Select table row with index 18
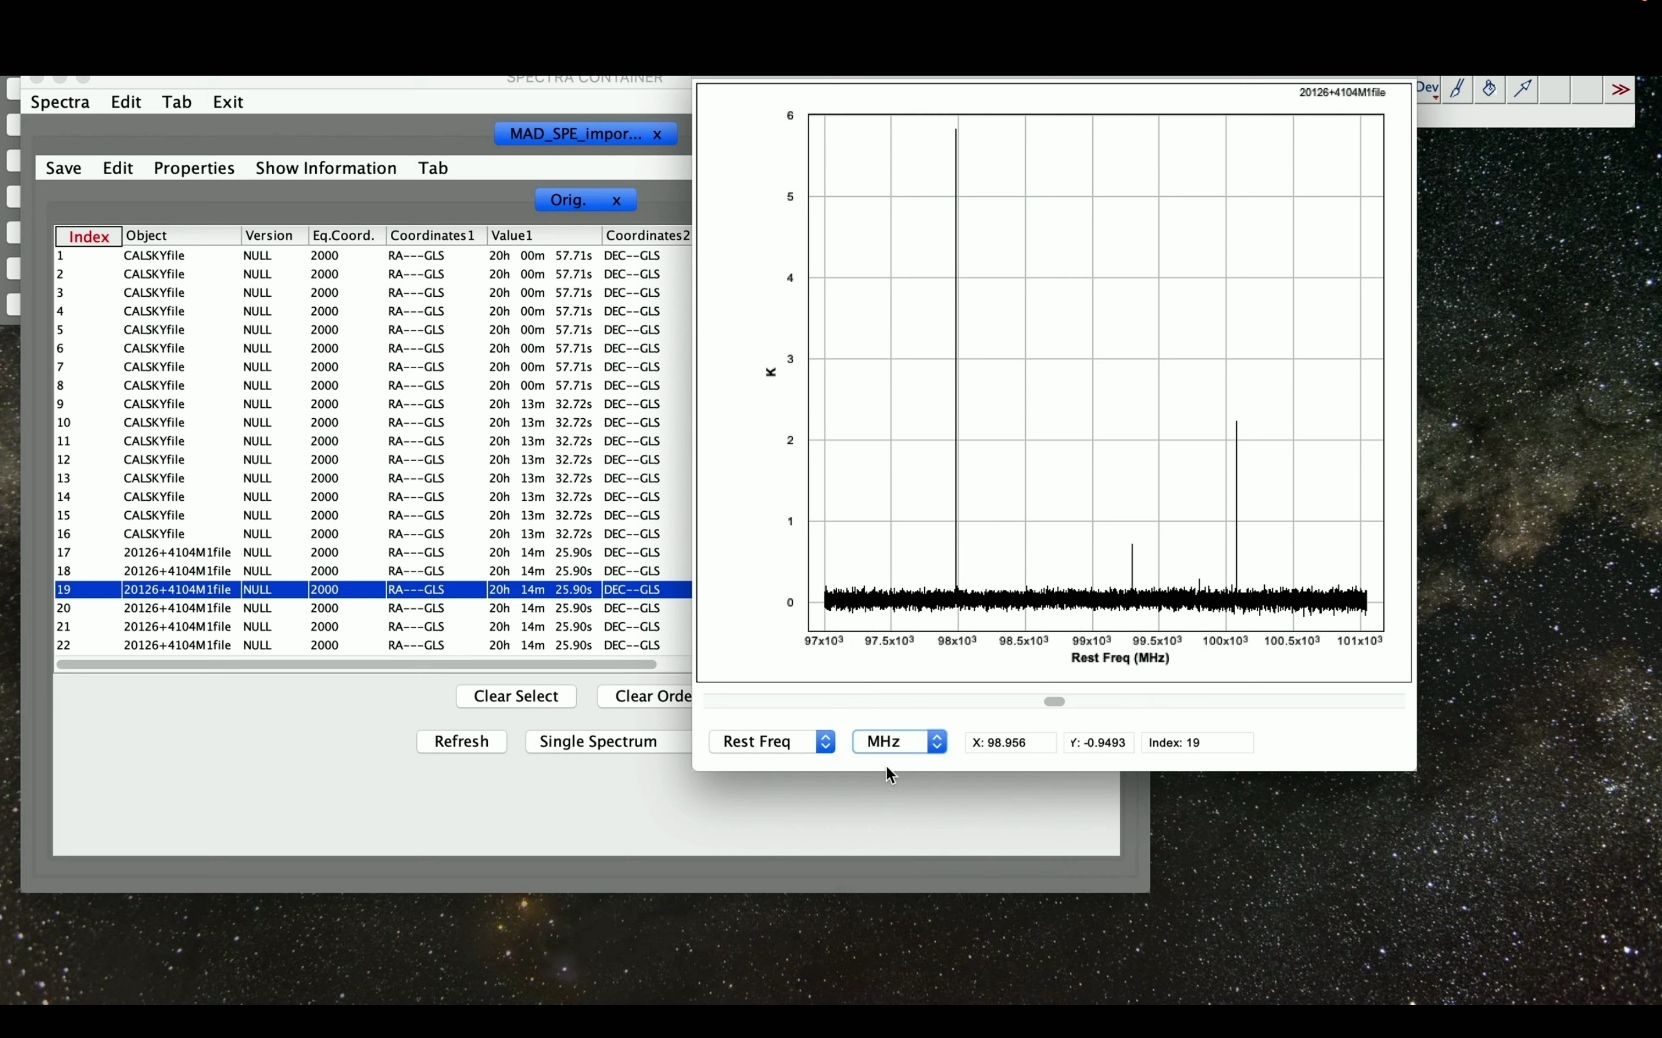Screen dimensions: 1662x1038 coord(373,571)
